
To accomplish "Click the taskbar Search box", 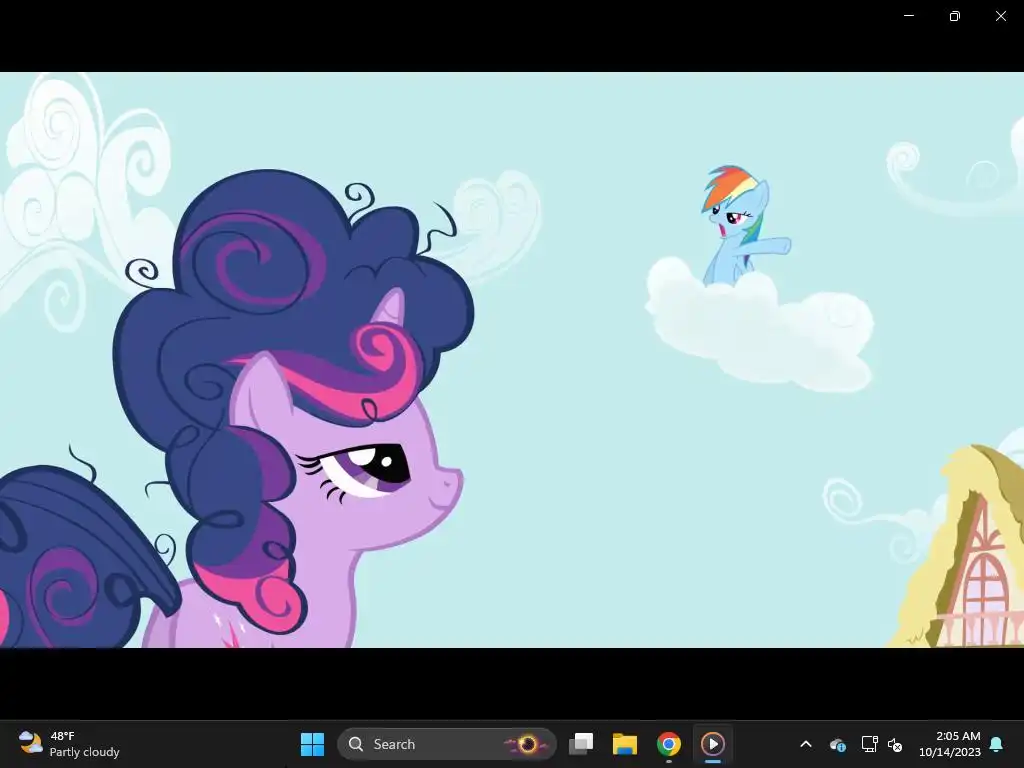I will 447,744.
